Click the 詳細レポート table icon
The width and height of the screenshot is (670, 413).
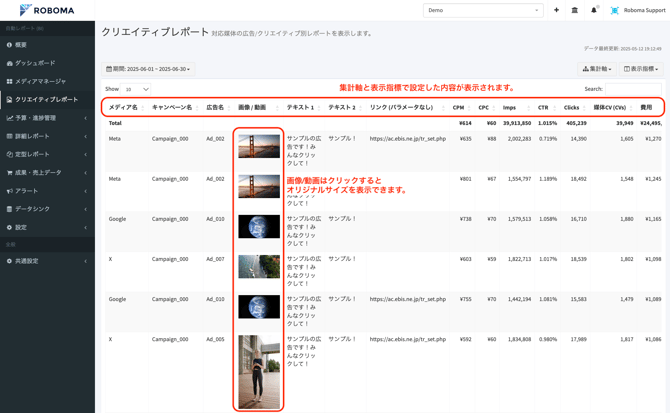[9, 136]
